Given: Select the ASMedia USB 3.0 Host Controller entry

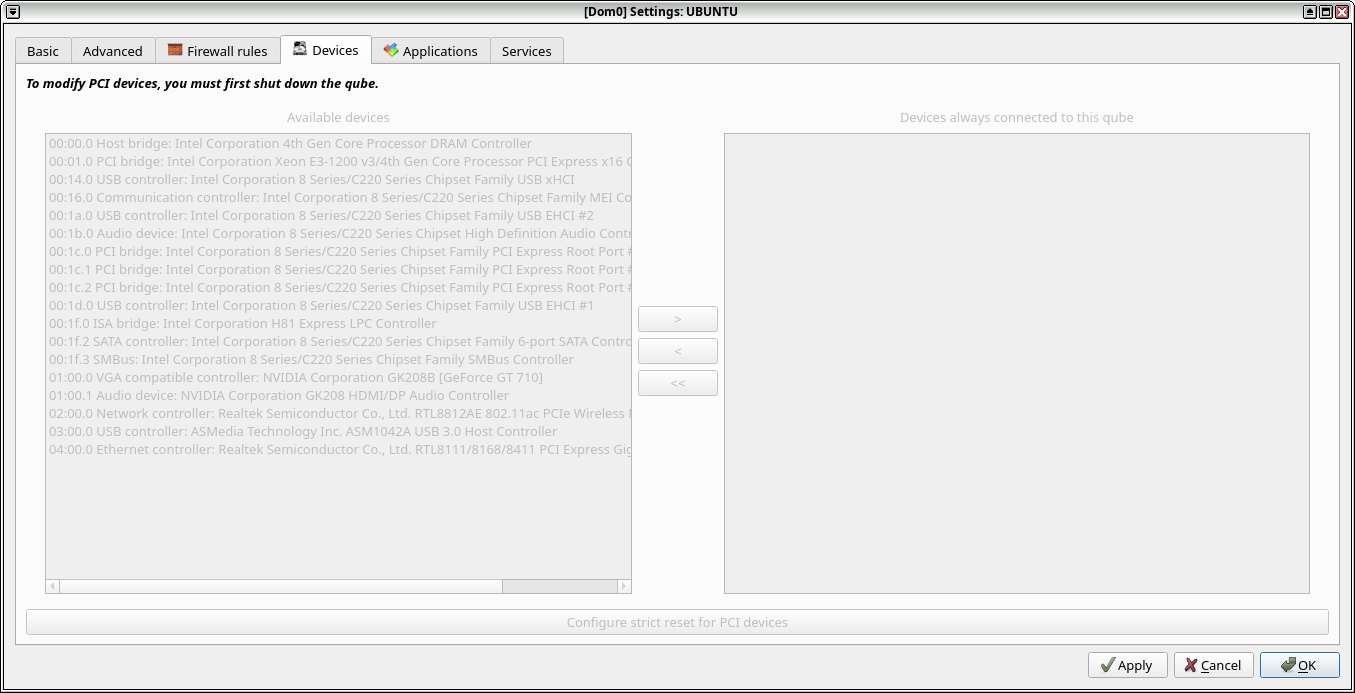Looking at the screenshot, I should (x=303, y=432).
